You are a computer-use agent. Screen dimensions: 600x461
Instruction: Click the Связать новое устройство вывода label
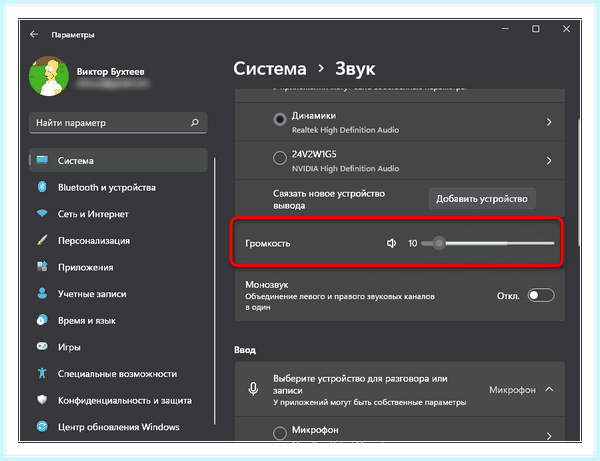(x=329, y=199)
